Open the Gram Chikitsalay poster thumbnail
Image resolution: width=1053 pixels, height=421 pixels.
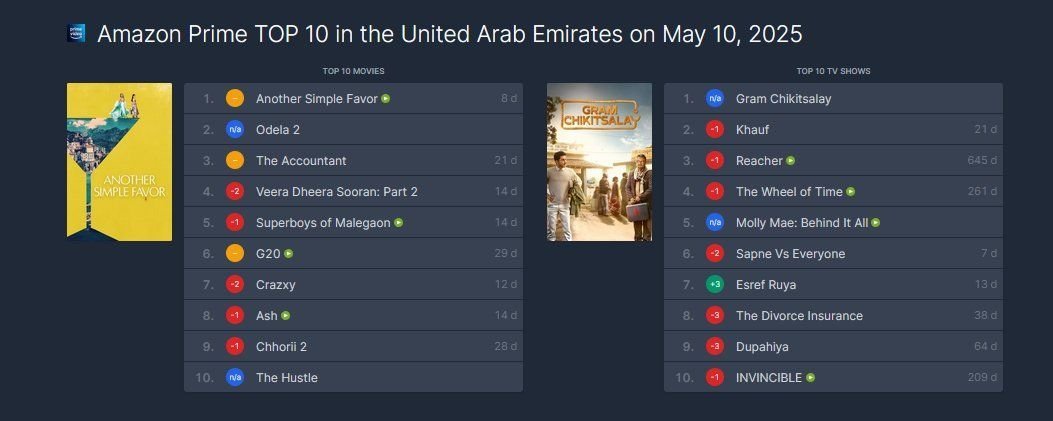[599, 162]
